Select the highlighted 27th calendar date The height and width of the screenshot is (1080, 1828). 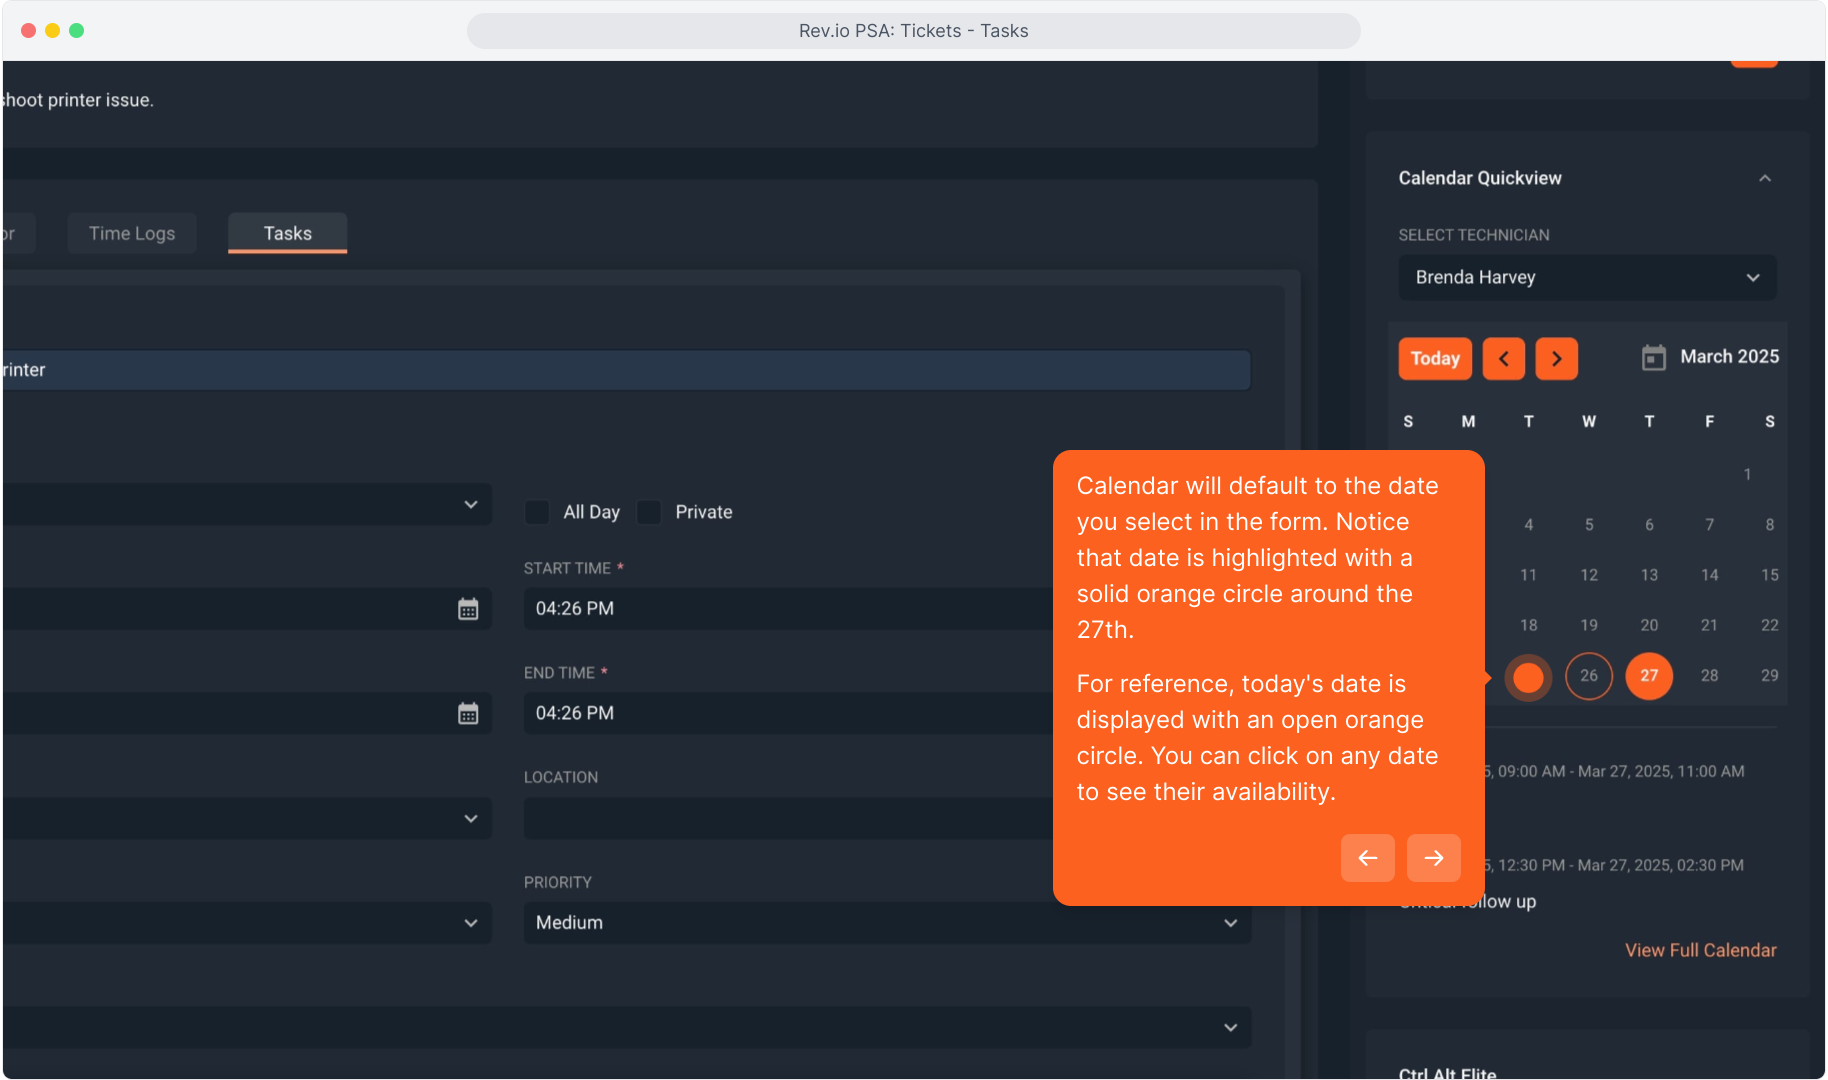[1648, 676]
